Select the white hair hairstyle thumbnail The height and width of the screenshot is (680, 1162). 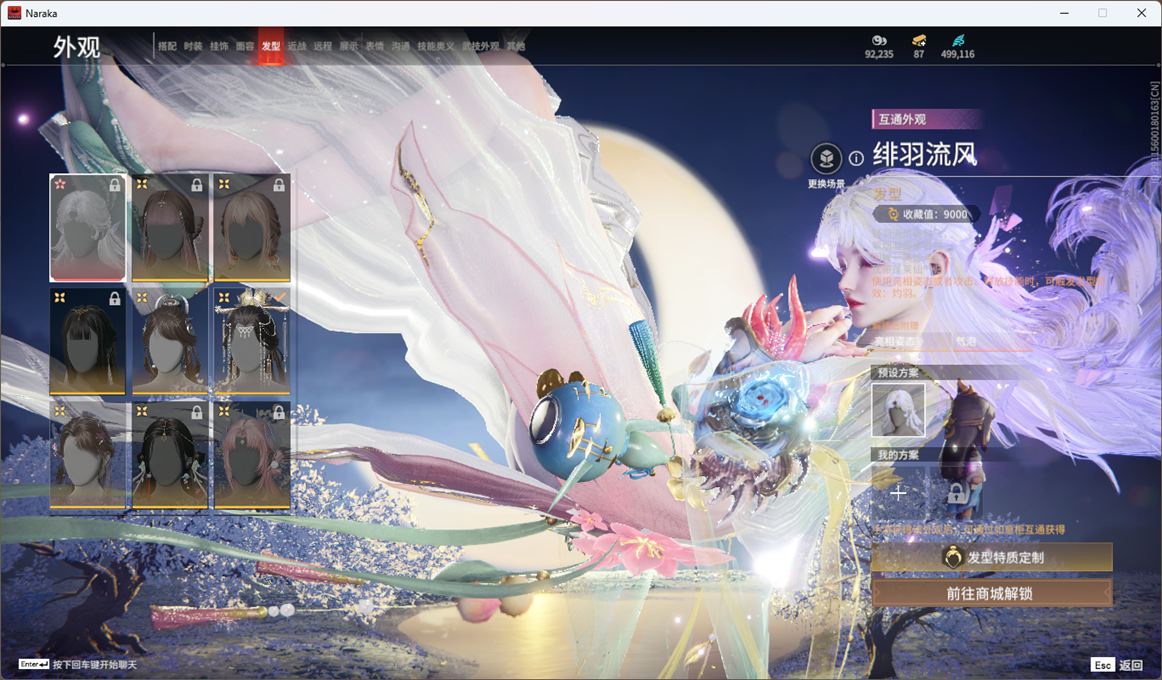tap(87, 227)
